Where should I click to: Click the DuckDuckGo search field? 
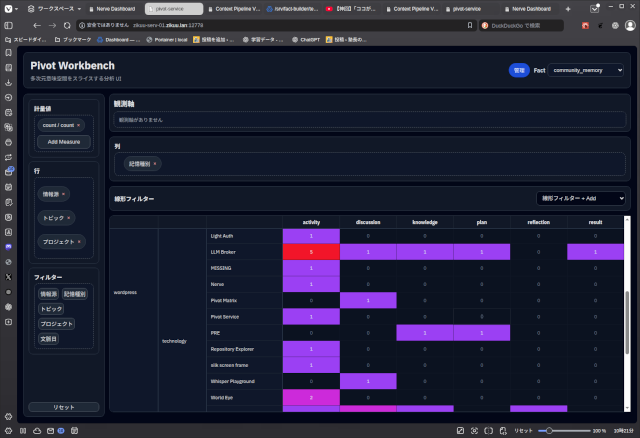pyautogui.click(x=522, y=25)
